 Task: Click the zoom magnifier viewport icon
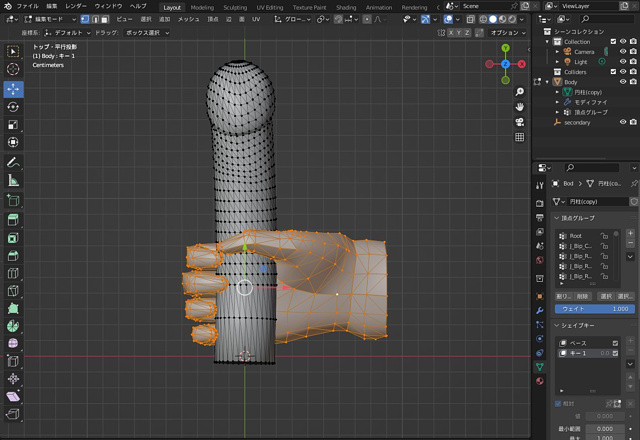click(x=520, y=90)
